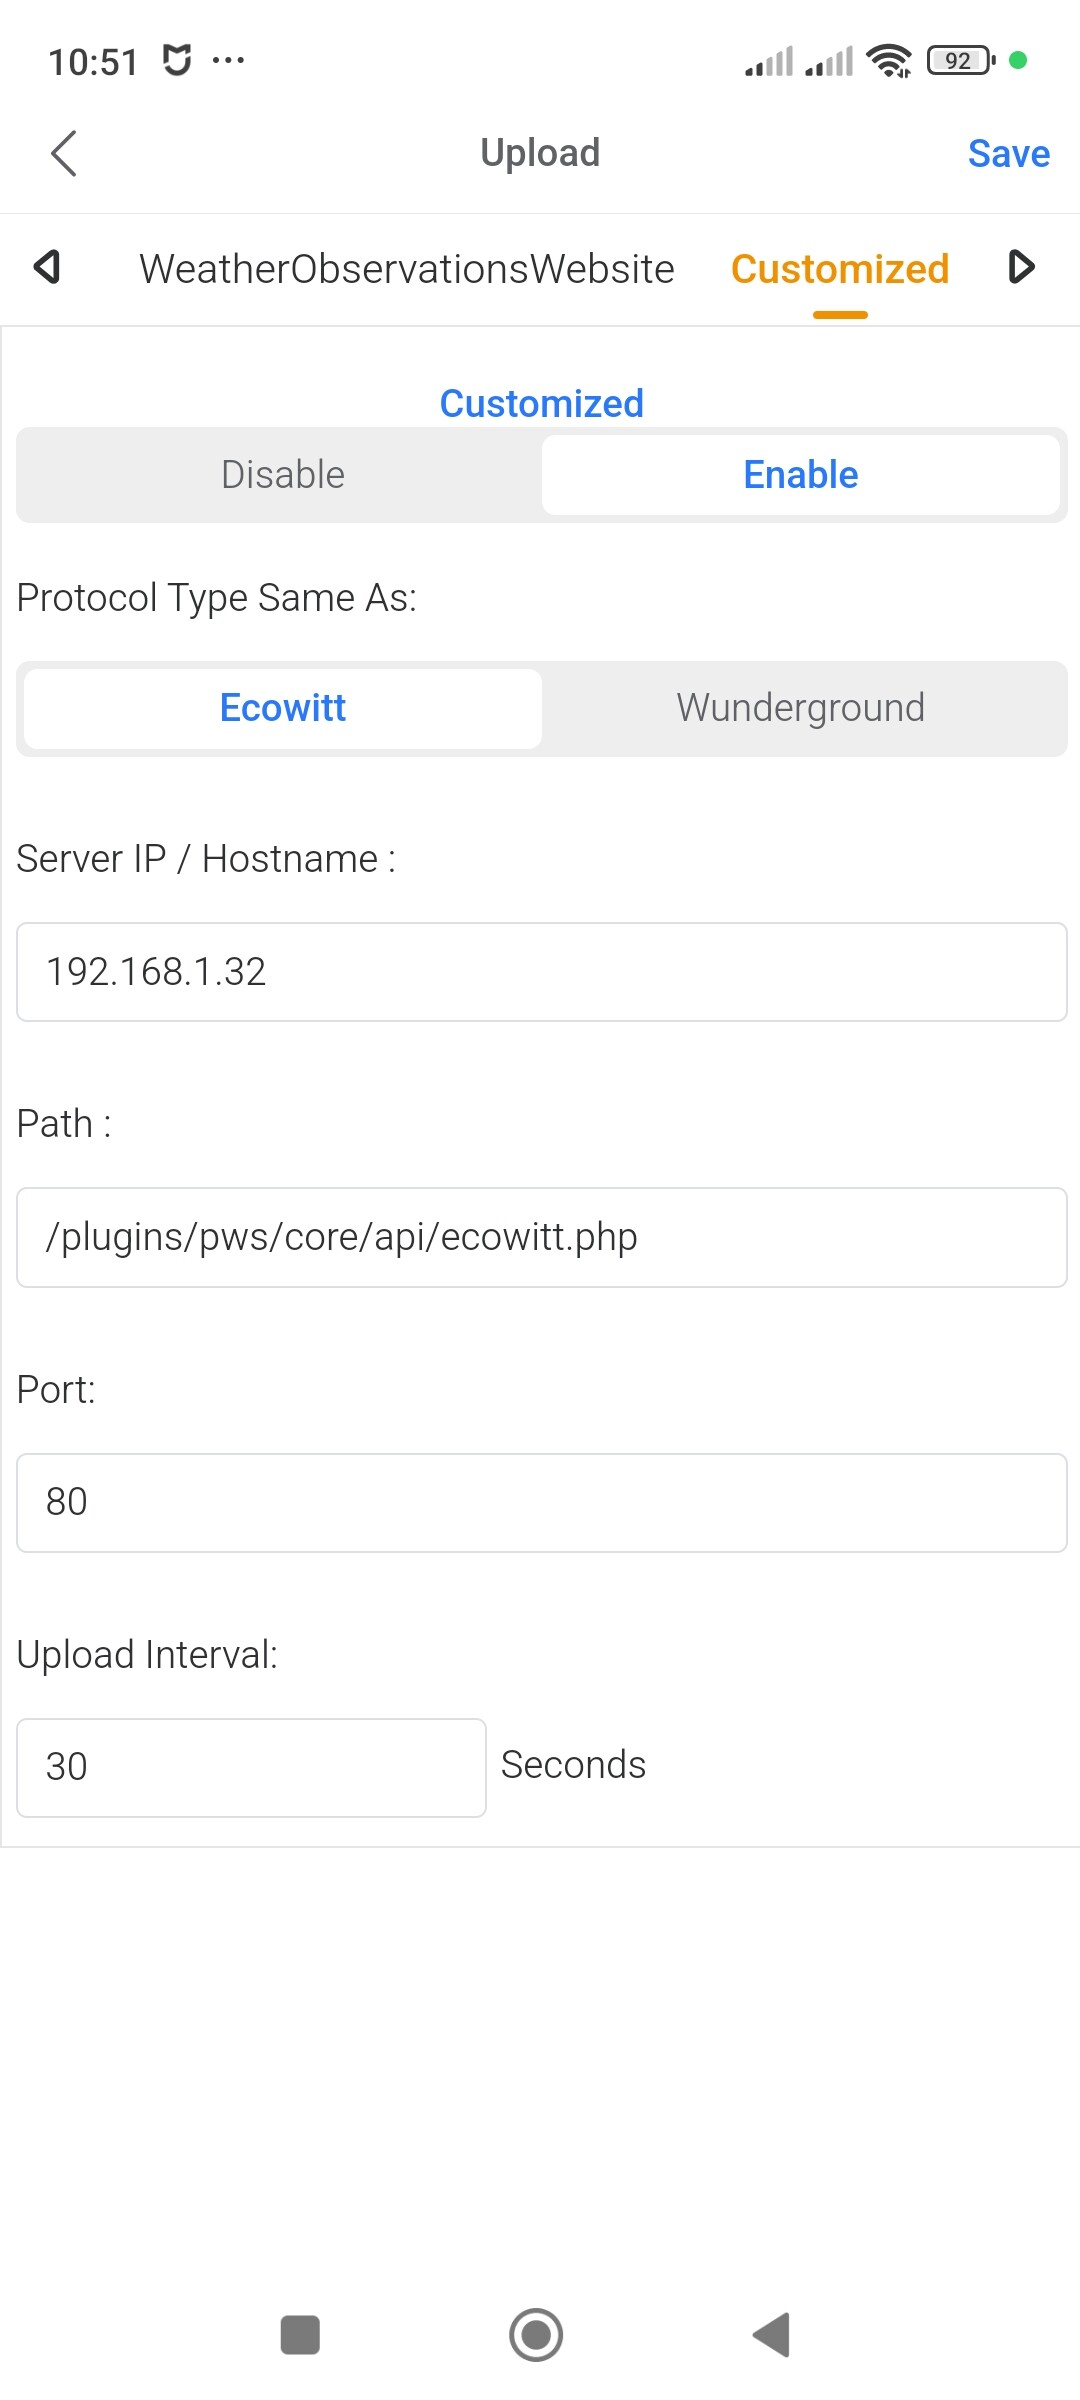Tap Save to store upload settings
This screenshot has height=2400, width=1080.
1008,154
